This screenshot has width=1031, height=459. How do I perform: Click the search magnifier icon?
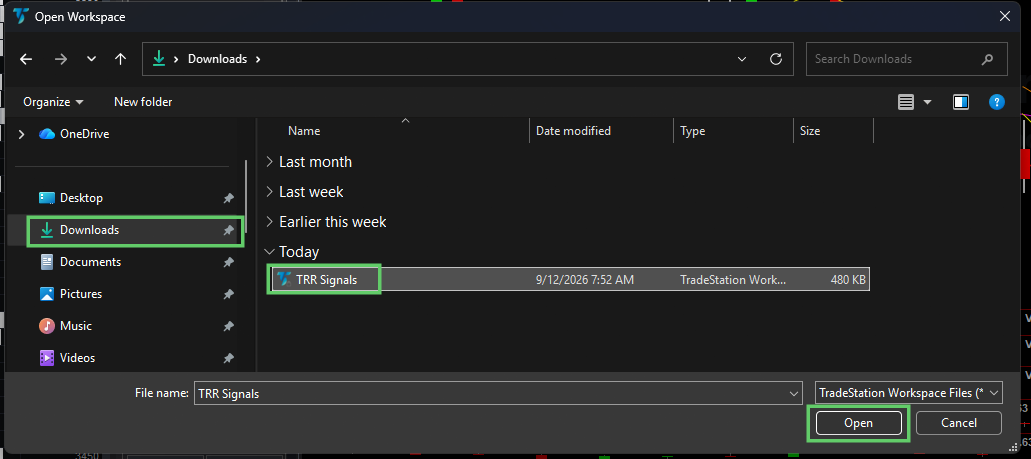point(987,59)
